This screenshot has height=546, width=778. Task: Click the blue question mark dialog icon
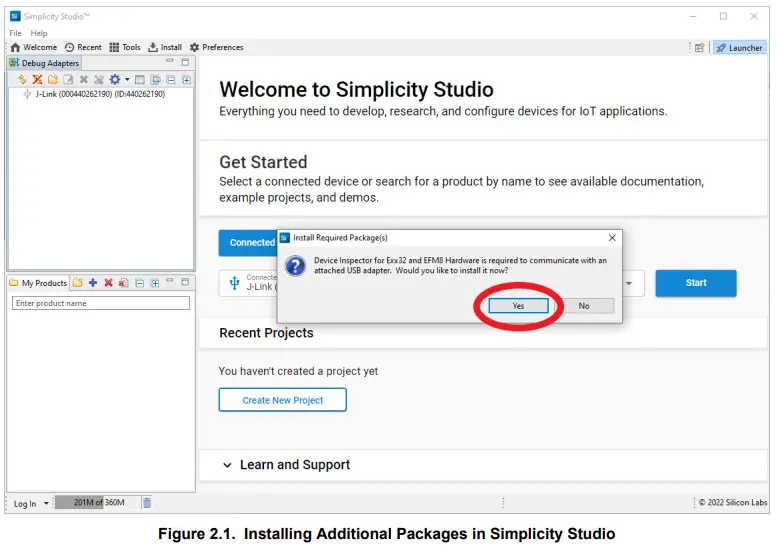(x=295, y=266)
